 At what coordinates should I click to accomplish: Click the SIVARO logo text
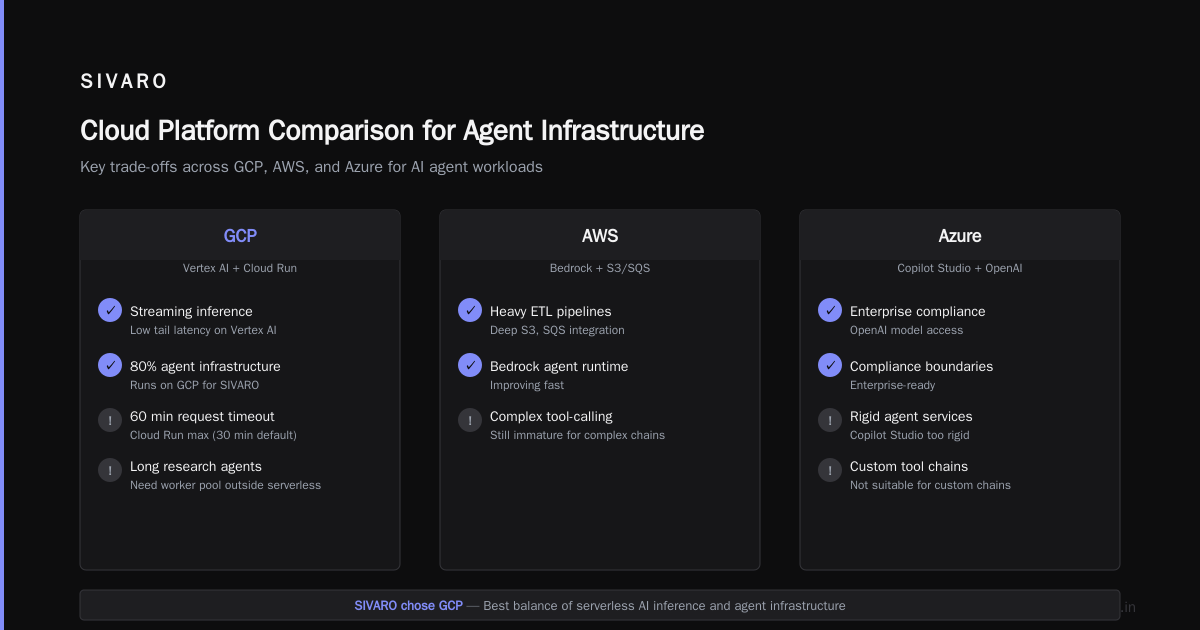(124, 82)
